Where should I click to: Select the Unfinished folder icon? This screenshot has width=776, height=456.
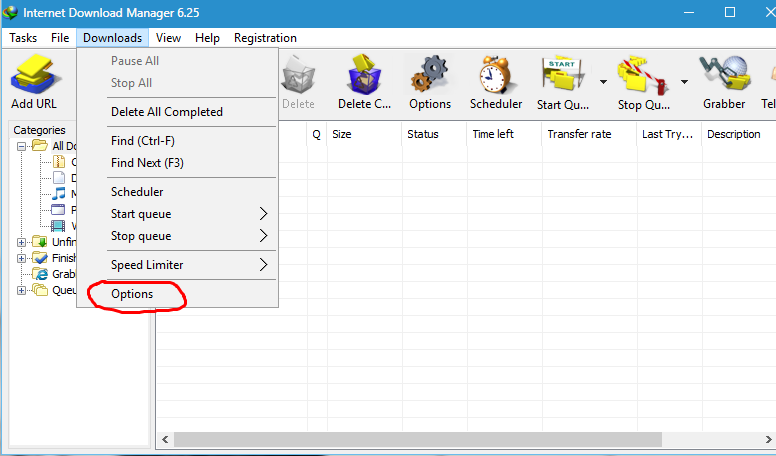[x=40, y=242]
